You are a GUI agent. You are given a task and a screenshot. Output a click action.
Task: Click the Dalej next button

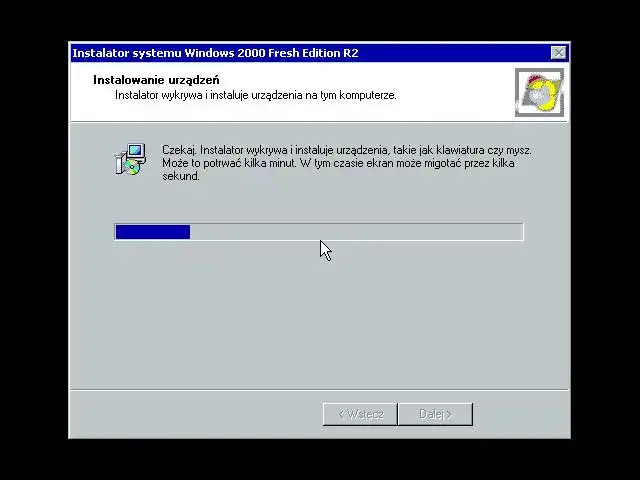click(x=436, y=414)
